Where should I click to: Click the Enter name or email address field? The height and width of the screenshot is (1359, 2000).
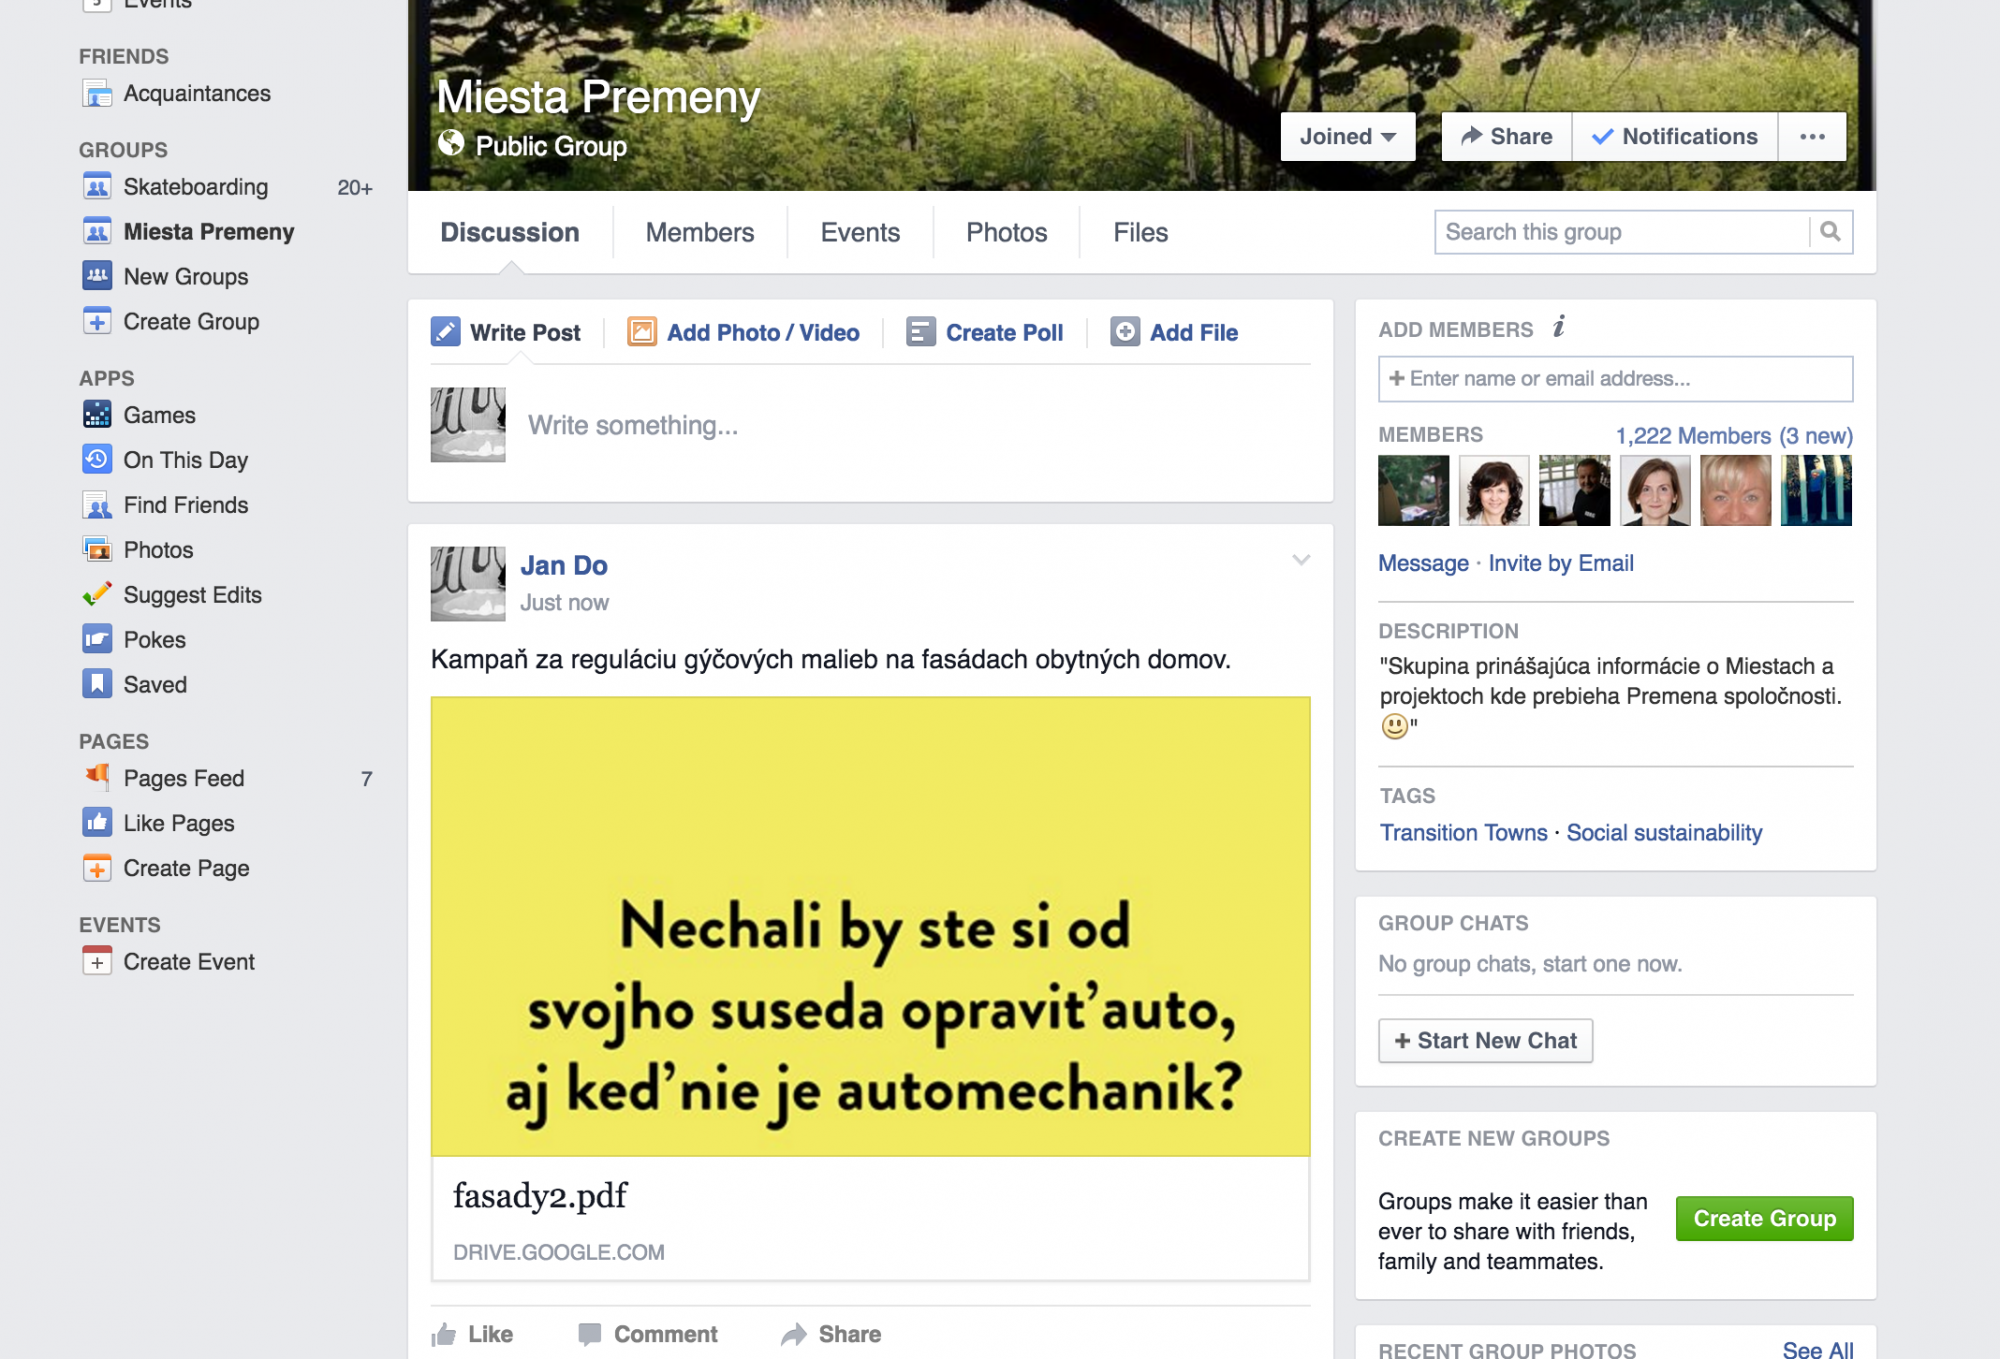click(1615, 379)
